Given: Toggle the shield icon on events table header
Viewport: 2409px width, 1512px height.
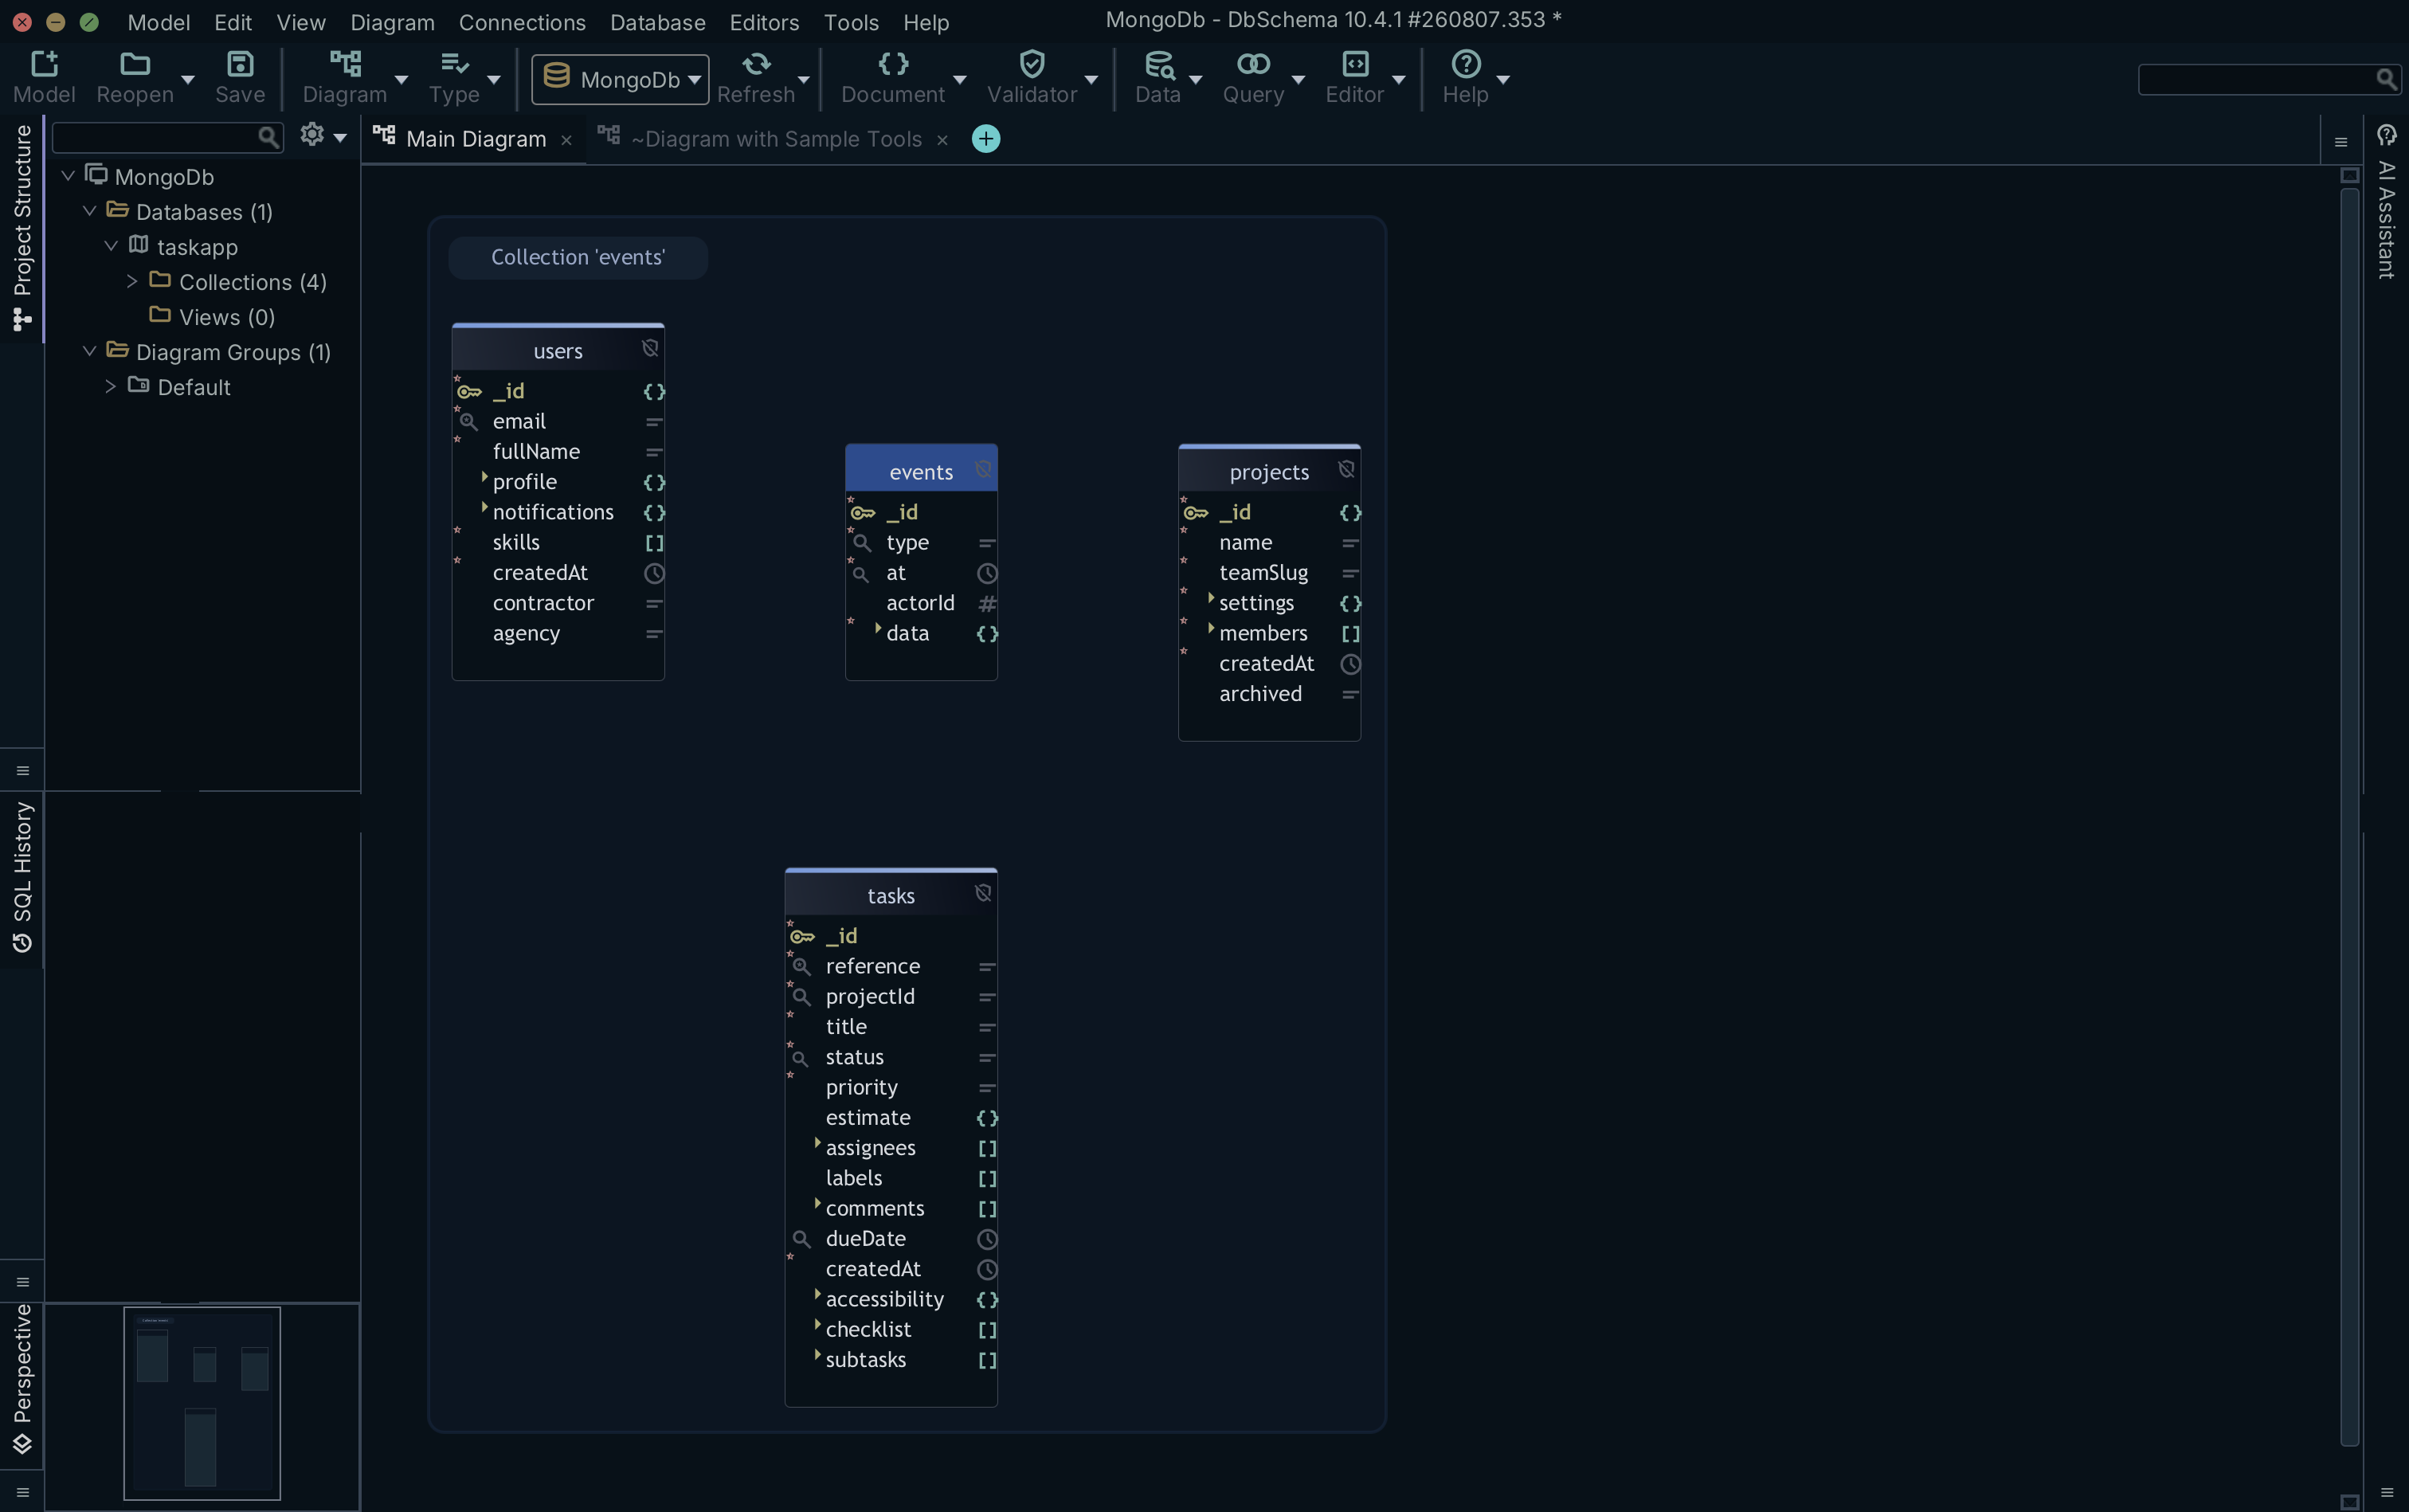Looking at the screenshot, I should click(x=983, y=469).
